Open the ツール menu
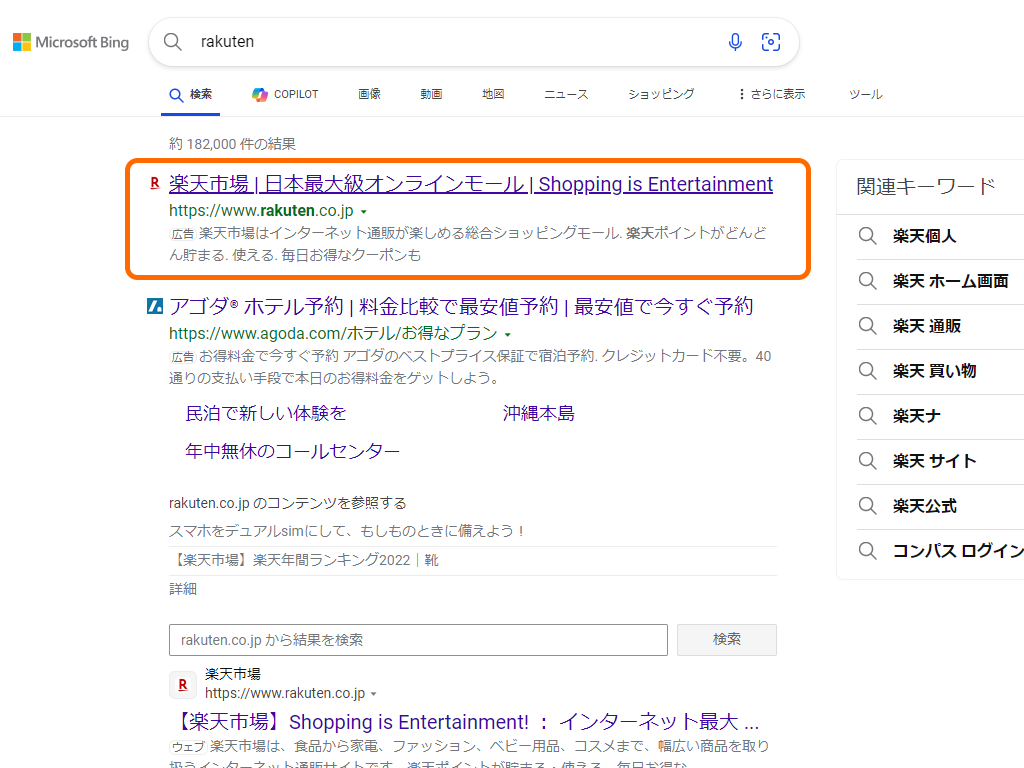The image size is (1024, 768). tap(865, 94)
